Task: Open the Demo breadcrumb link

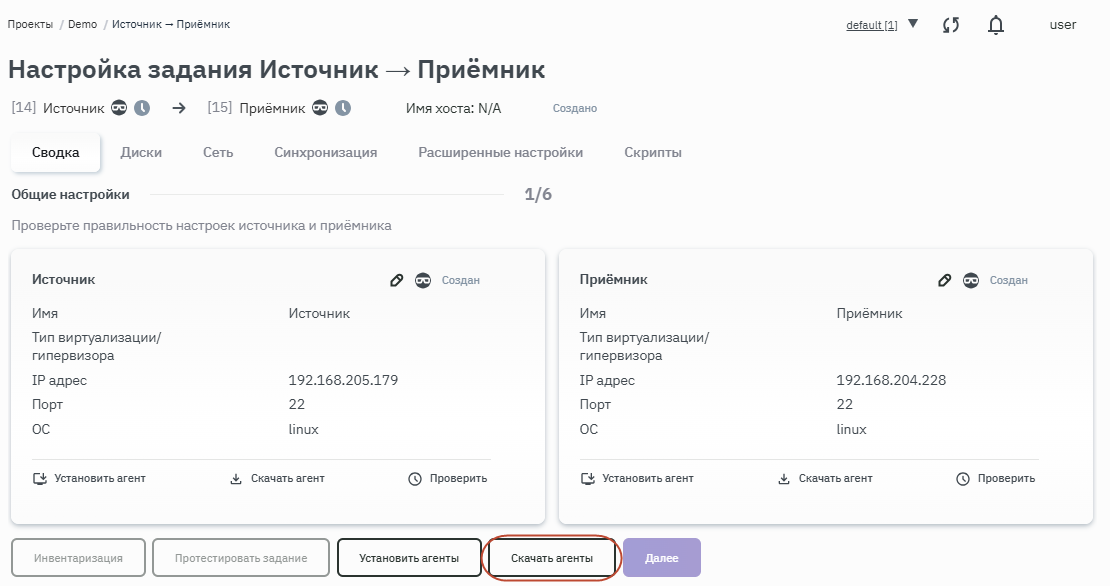Action: click(x=82, y=24)
